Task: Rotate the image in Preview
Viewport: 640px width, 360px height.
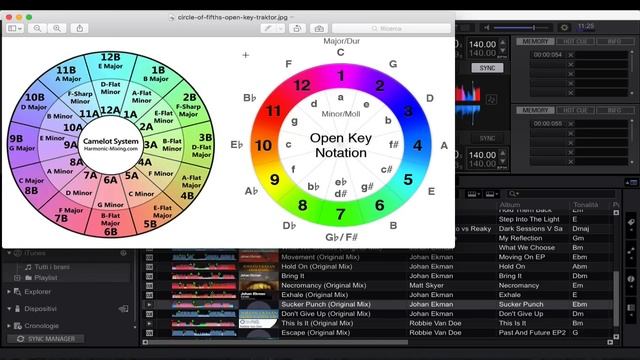Action: click(297, 29)
